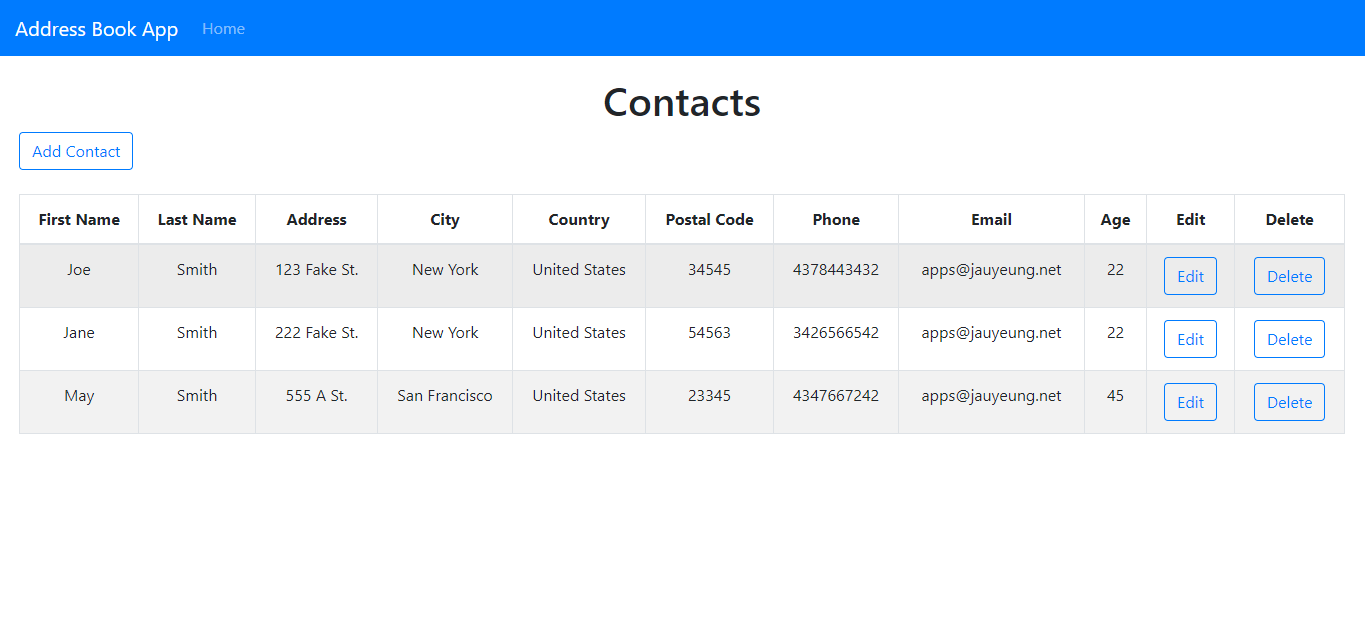
Task: Click the Phone column header
Action: pyautogui.click(x=835, y=219)
